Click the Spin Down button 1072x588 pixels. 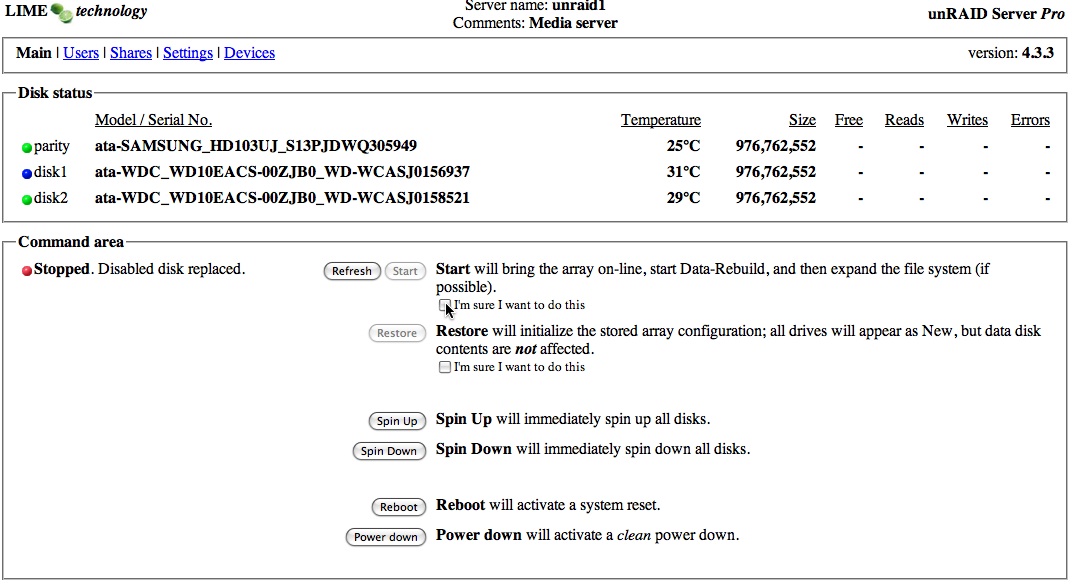[x=388, y=451]
